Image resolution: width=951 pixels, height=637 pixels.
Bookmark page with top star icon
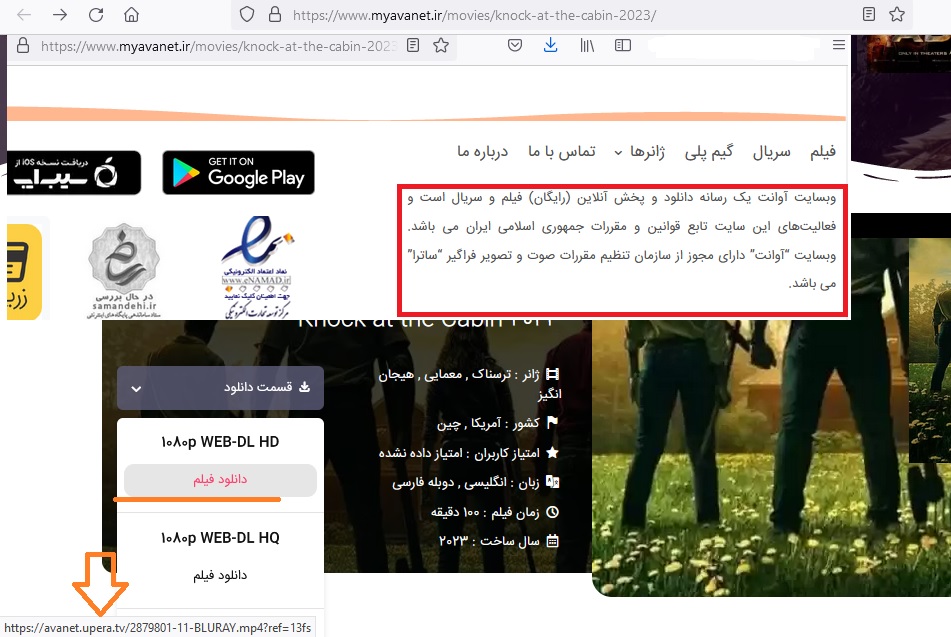(897, 14)
